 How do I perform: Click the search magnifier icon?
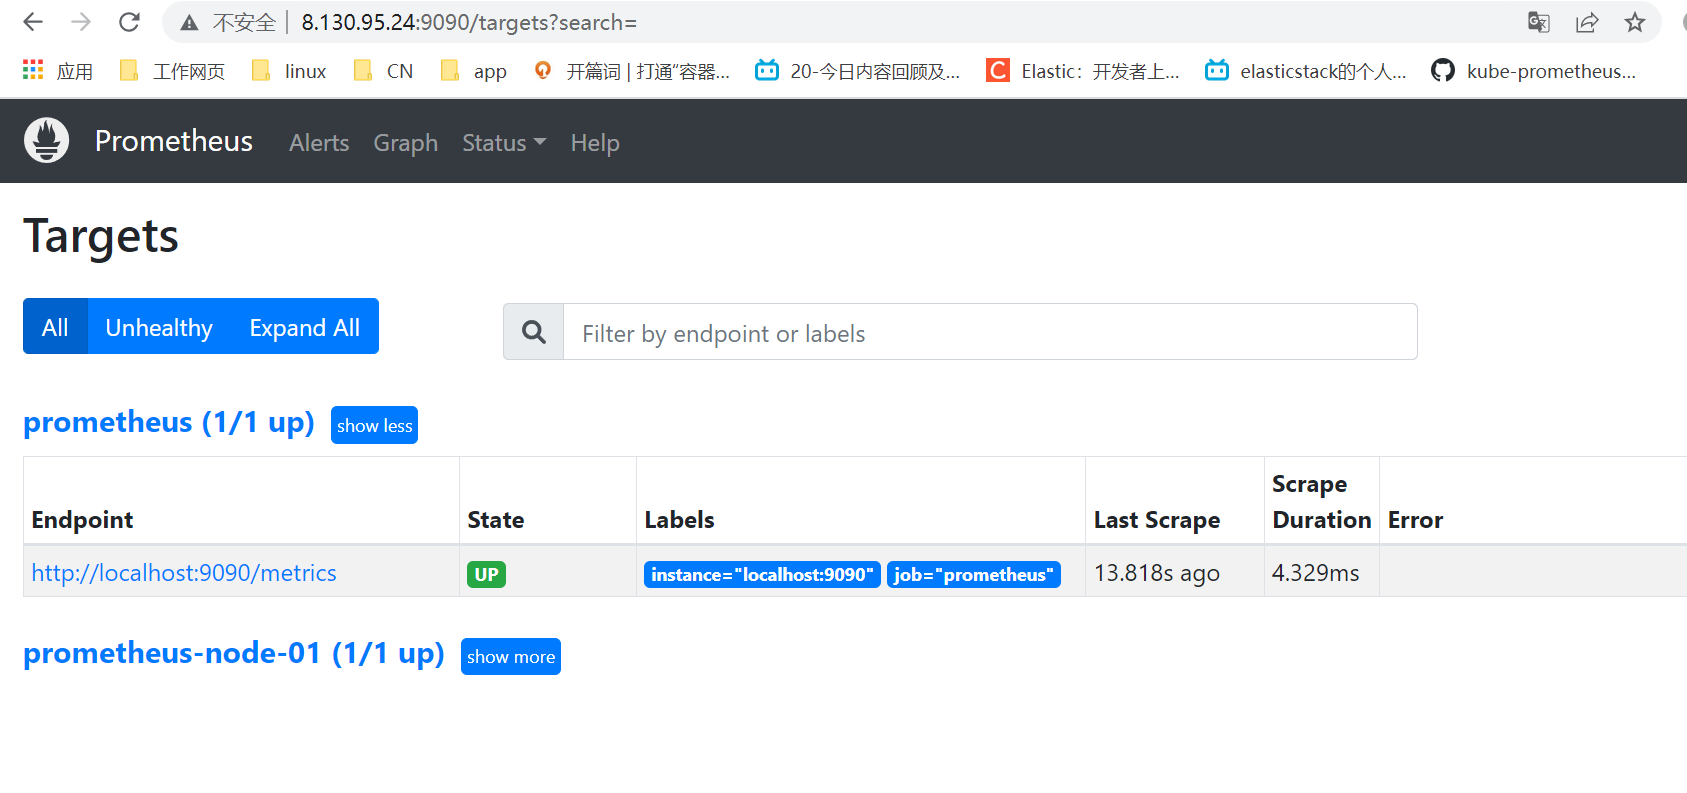point(534,332)
